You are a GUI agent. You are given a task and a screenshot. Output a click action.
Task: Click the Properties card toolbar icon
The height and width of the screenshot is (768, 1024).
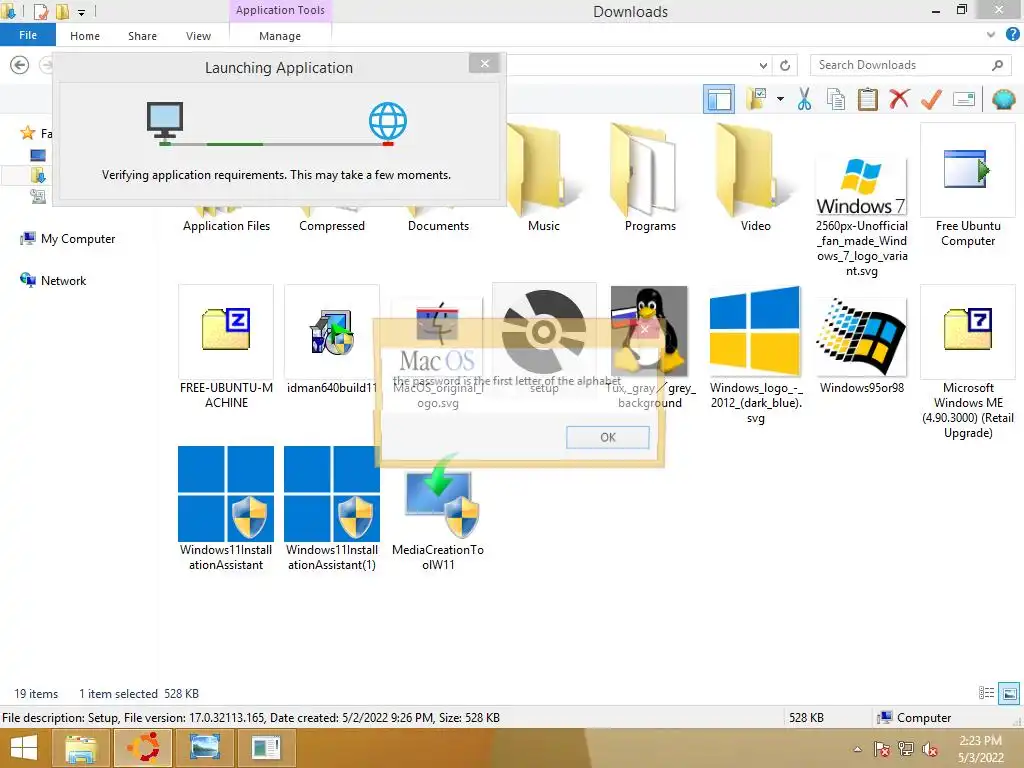(x=964, y=99)
